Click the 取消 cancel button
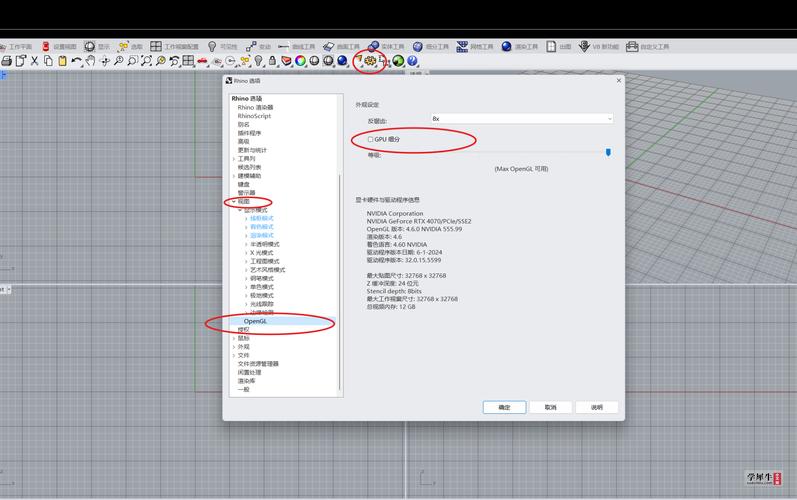The height and width of the screenshot is (500, 797). (x=550, y=408)
